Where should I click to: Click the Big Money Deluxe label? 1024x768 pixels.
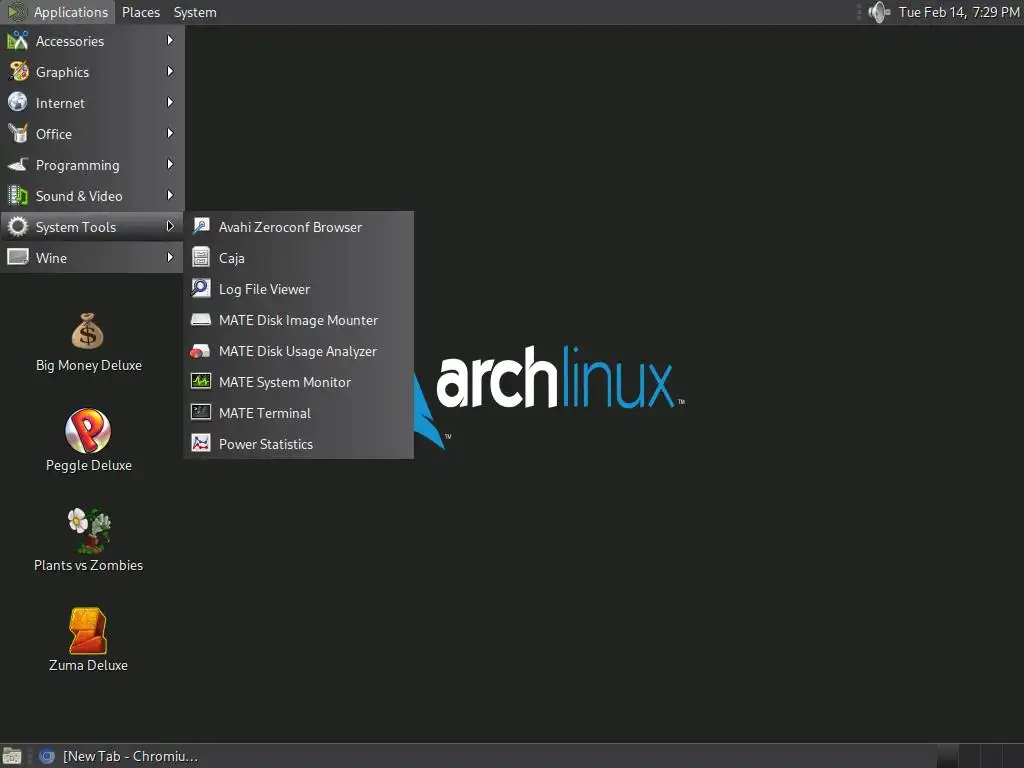(x=89, y=366)
